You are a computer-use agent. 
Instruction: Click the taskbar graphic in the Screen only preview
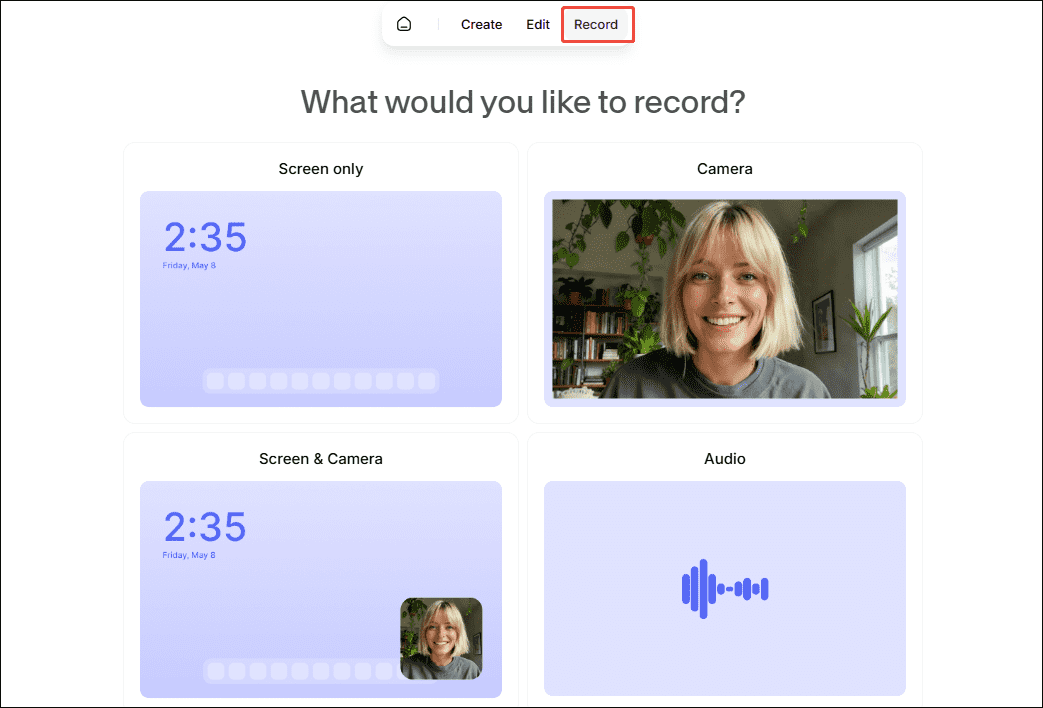pyautogui.click(x=320, y=381)
